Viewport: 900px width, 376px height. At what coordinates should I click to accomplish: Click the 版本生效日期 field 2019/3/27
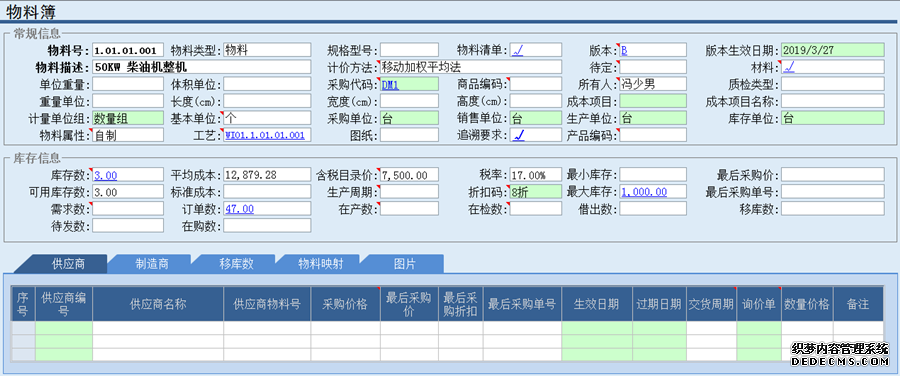pyautogui.click(x=832, y=50)
